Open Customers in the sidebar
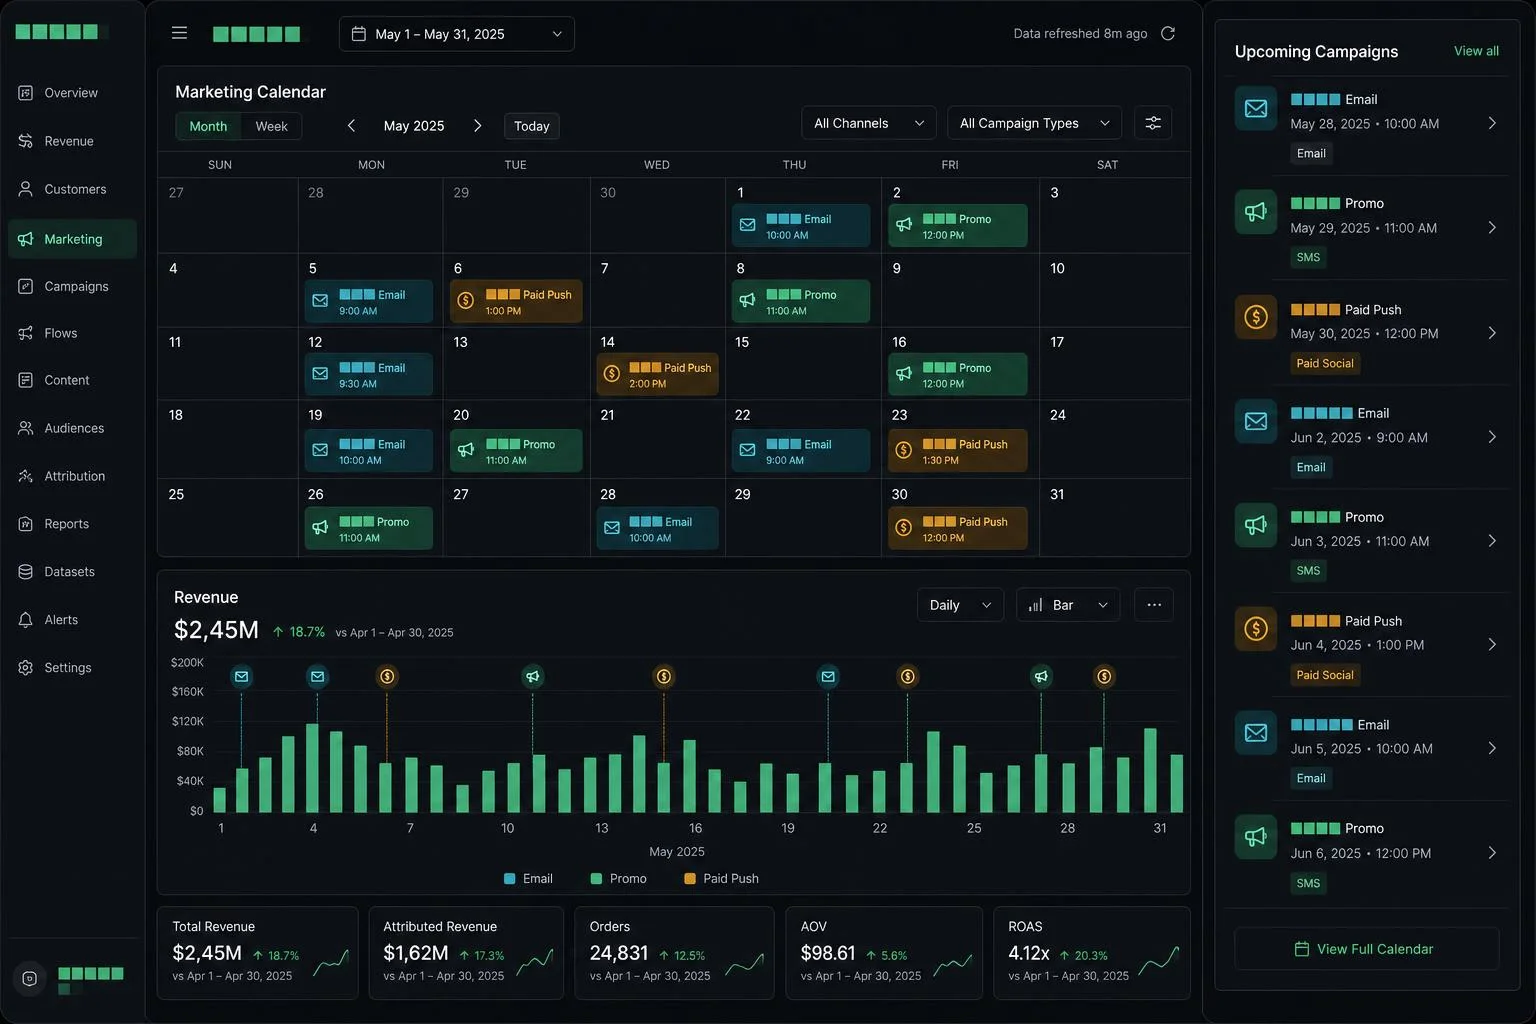This screenshot has width=1536, height=1024. pos(73,189)
